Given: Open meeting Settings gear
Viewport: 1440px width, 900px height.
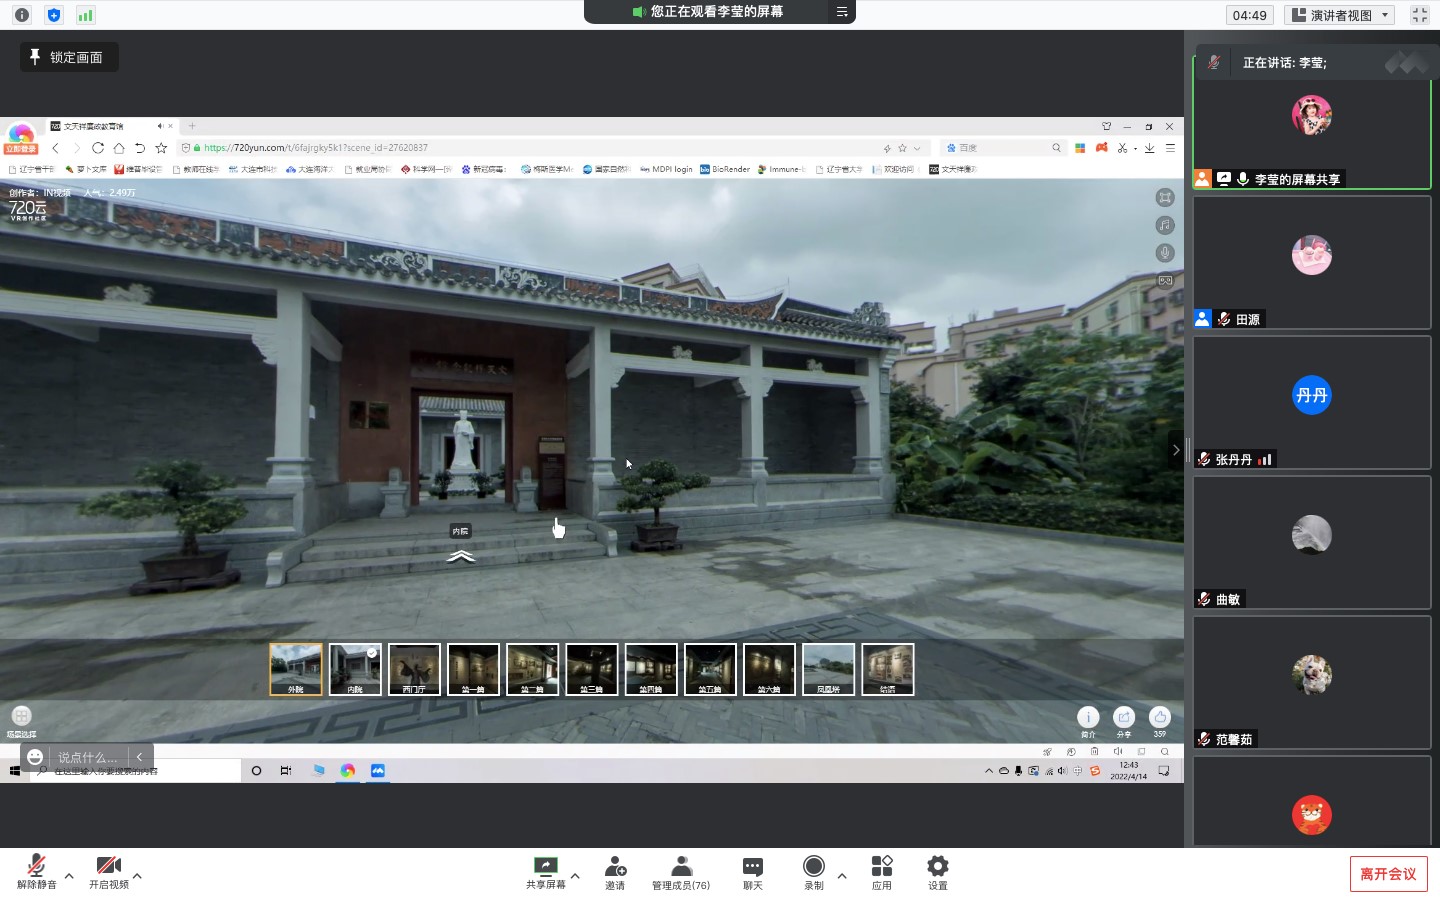Looking at the screenshot, I should [x=937, y=871].
